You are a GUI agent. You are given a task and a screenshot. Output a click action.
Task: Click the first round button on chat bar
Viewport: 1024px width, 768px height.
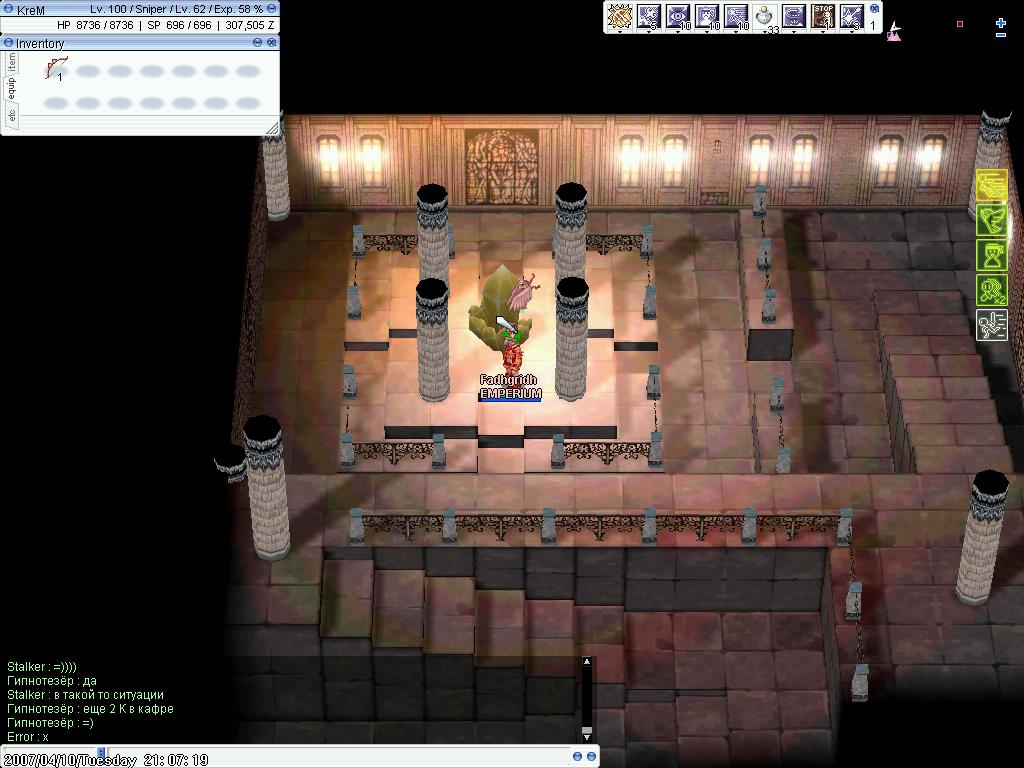577,756
